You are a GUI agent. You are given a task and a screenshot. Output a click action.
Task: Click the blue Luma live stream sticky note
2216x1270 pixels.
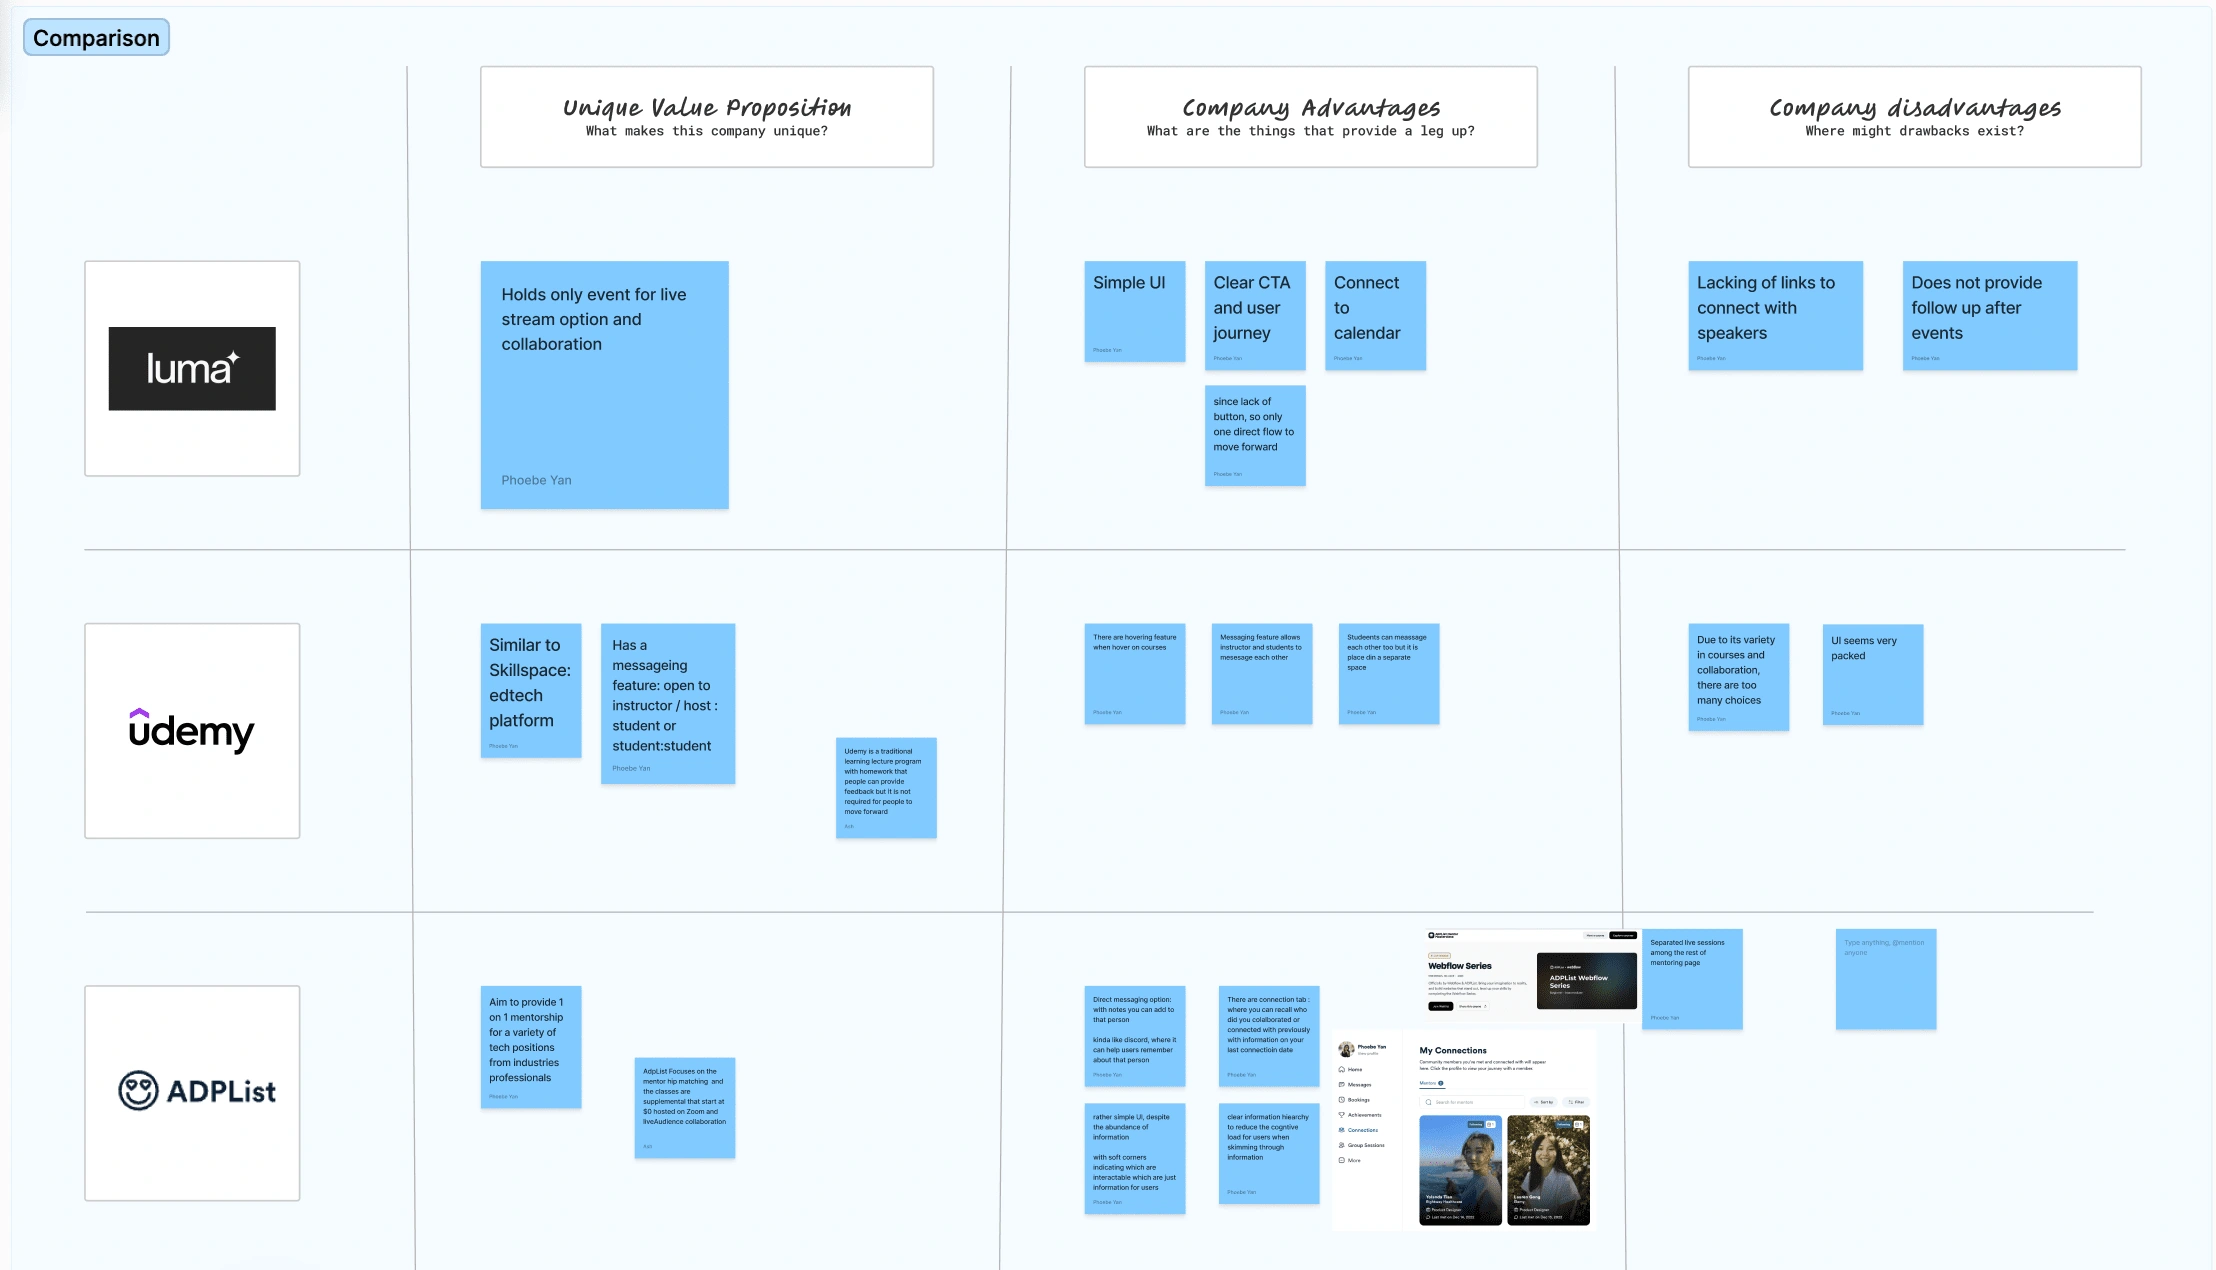(x=604, y=384)
